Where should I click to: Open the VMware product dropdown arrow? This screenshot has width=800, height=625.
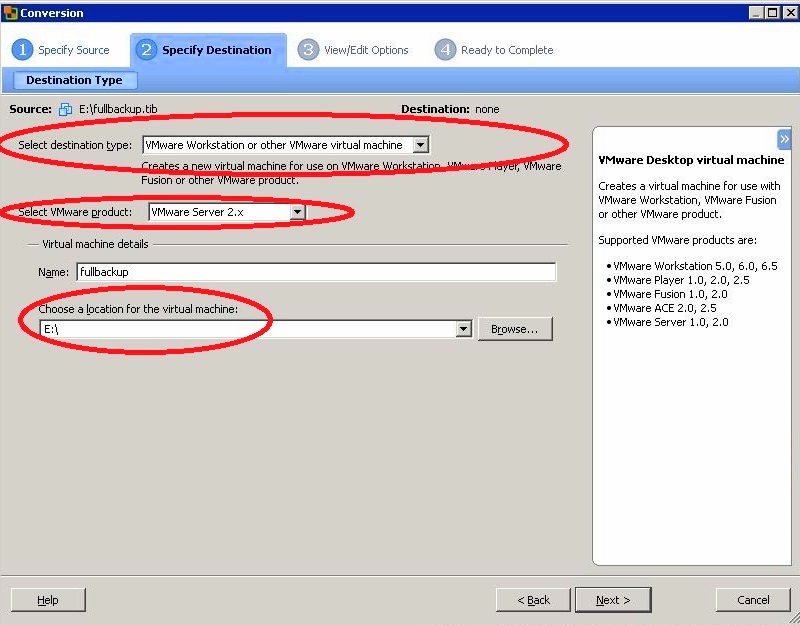click(x=297, y=212)
